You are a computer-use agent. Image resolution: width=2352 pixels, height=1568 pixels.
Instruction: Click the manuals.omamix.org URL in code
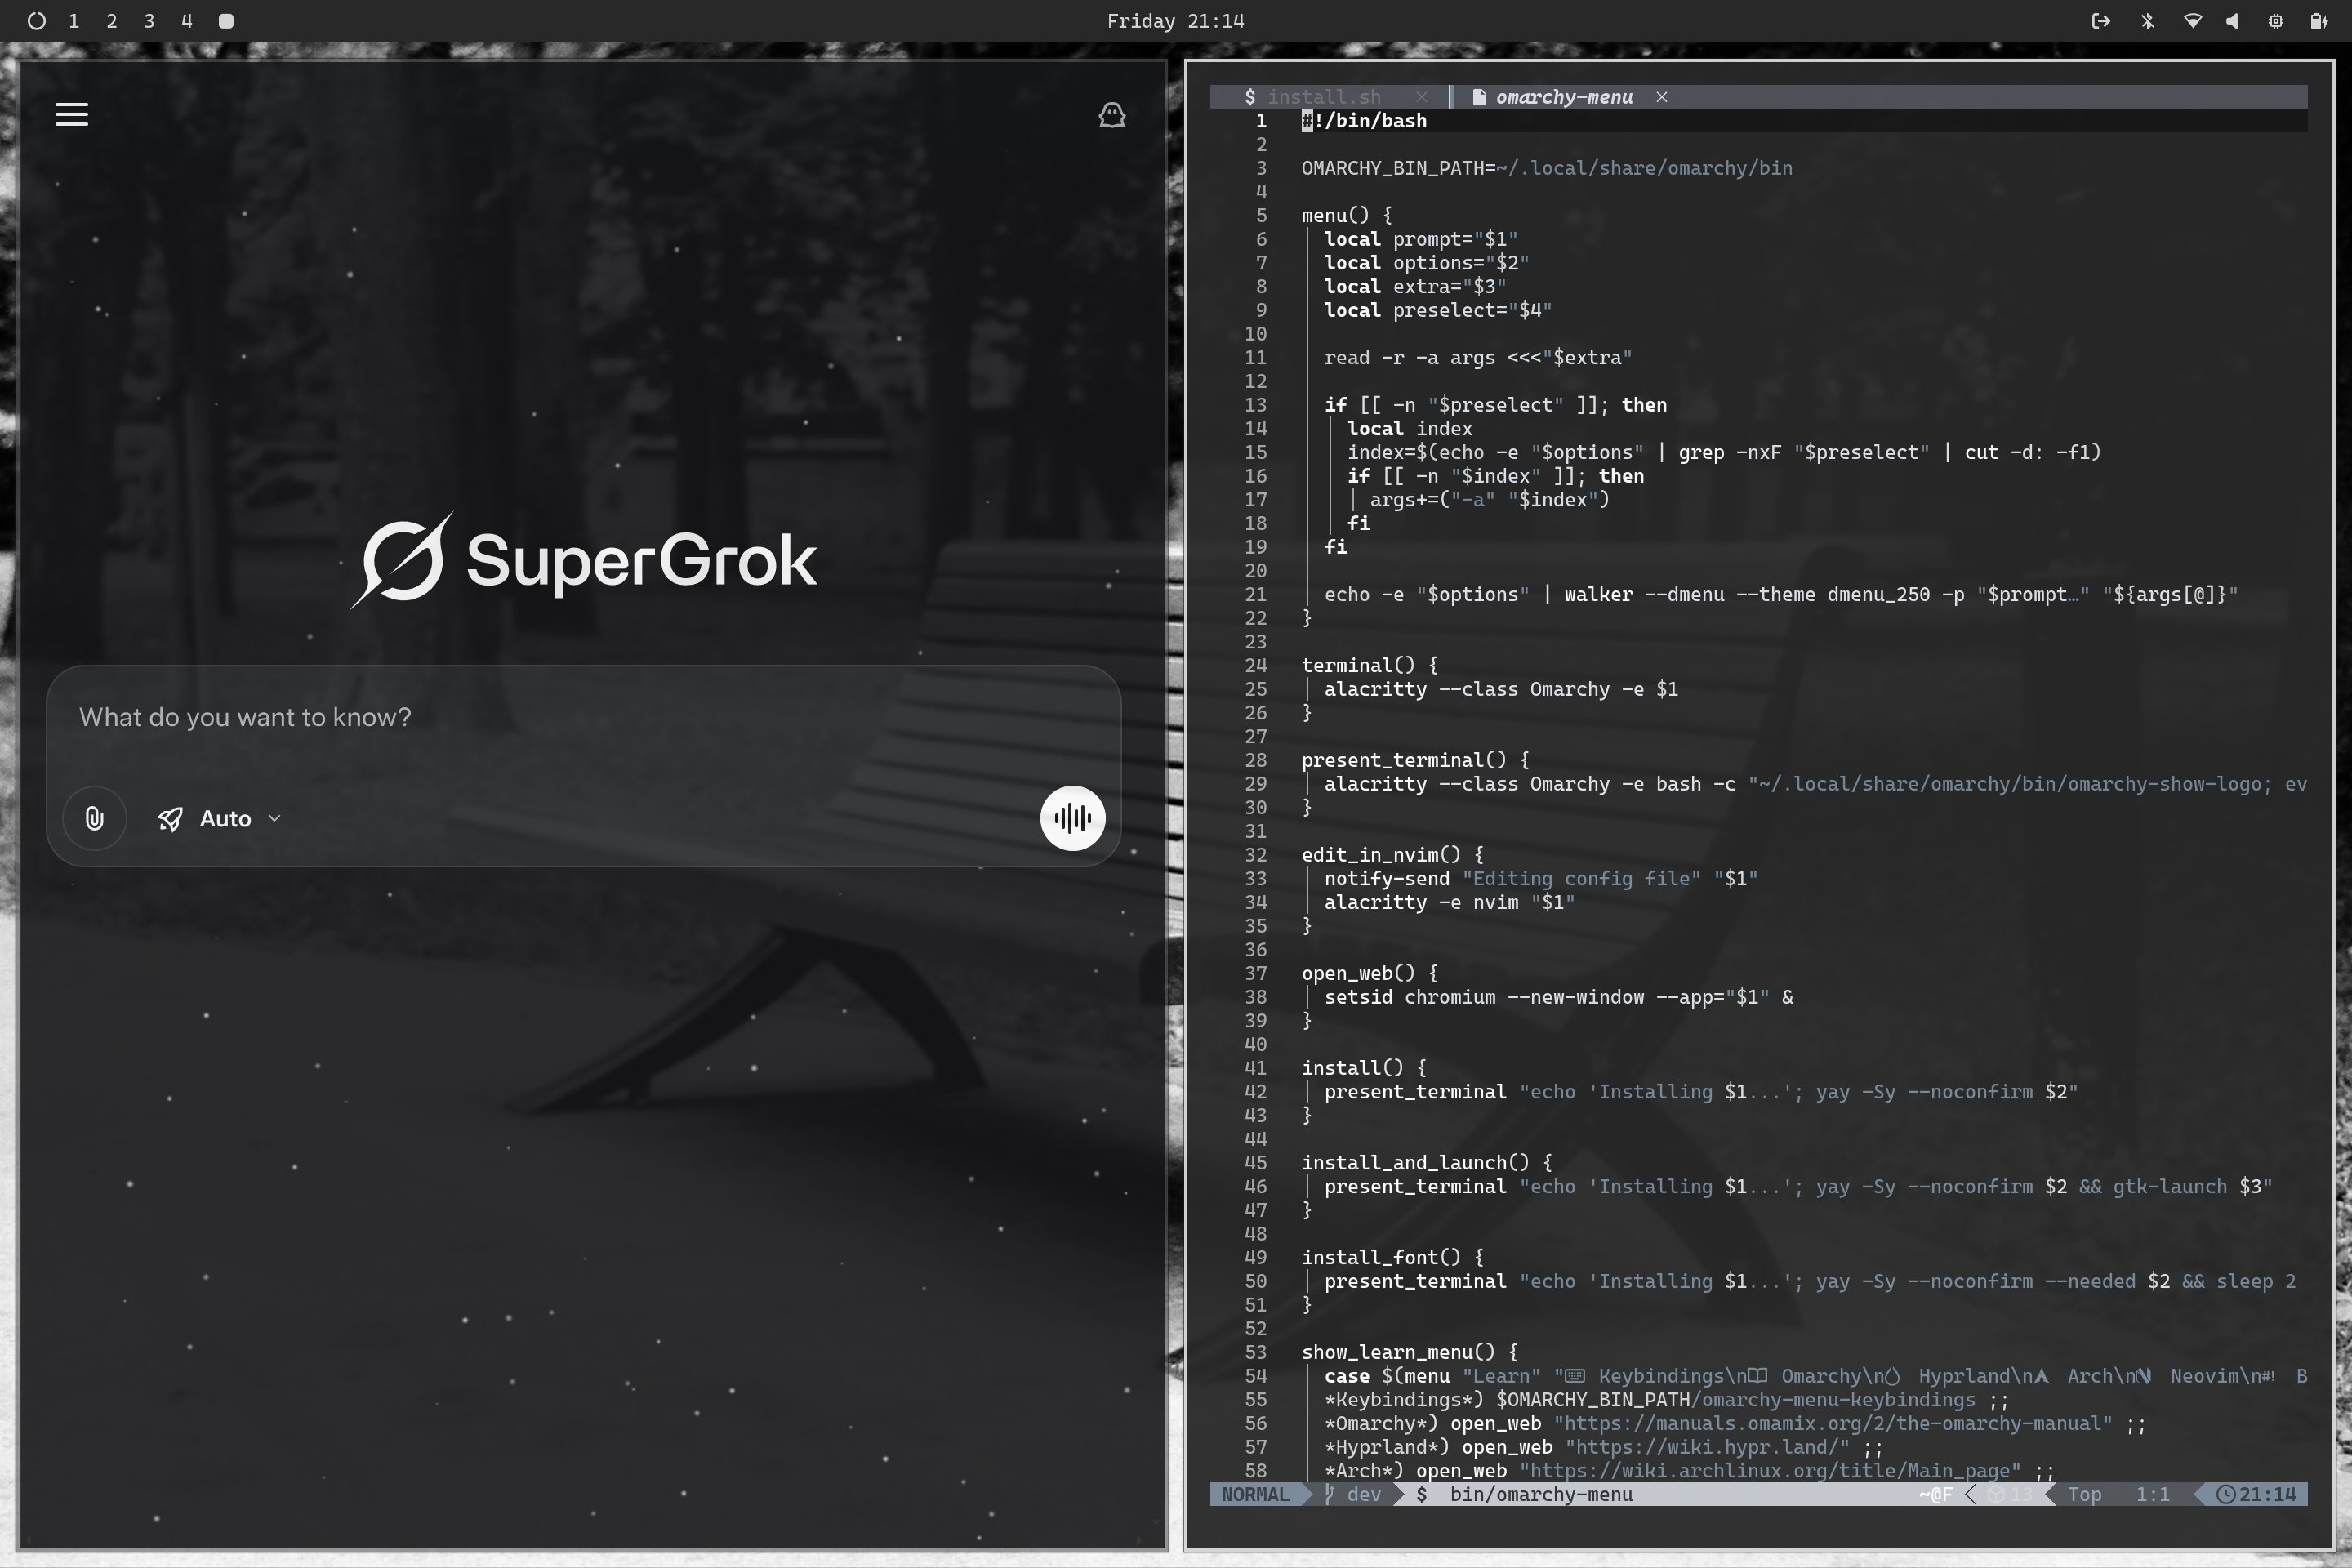click(1834, 1423)
